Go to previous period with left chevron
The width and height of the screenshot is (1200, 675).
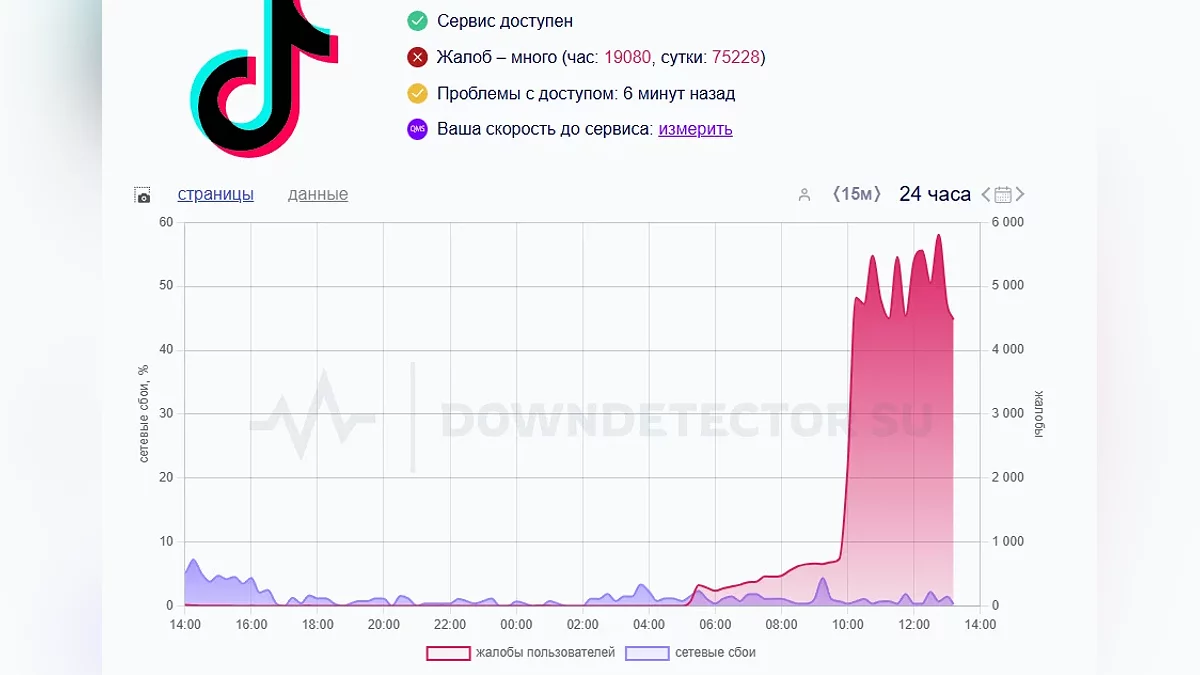point(986,195)
